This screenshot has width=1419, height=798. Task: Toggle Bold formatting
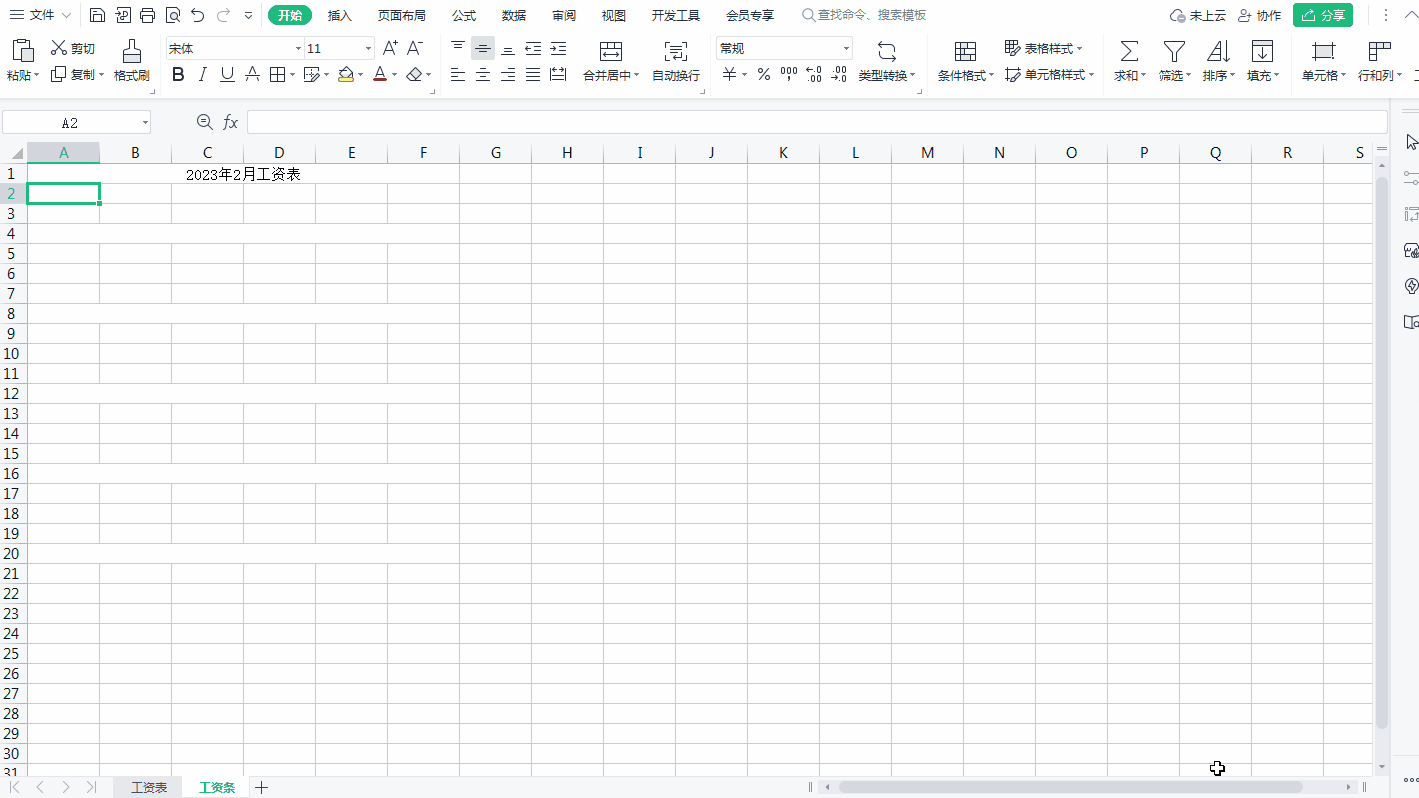(178, 74)
